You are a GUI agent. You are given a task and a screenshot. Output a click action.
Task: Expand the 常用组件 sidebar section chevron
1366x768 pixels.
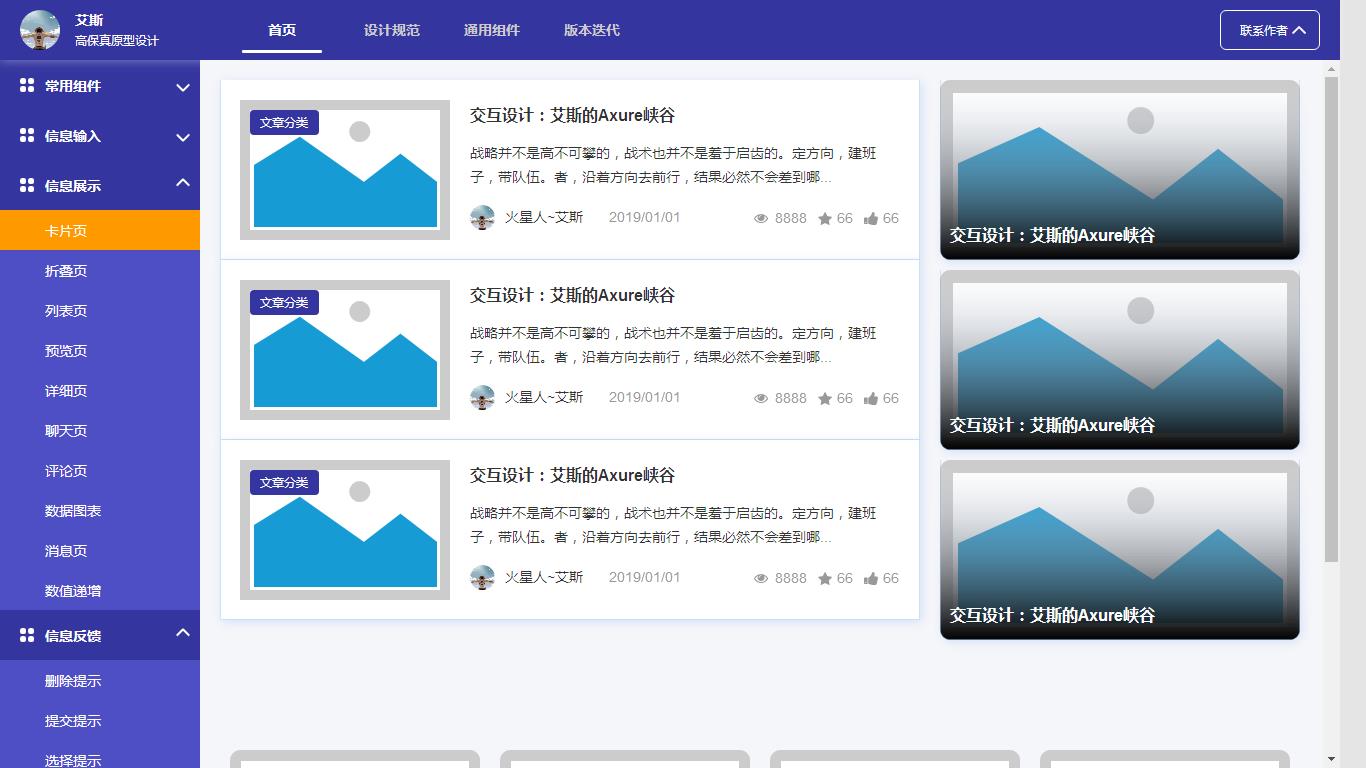pos(183,87)
